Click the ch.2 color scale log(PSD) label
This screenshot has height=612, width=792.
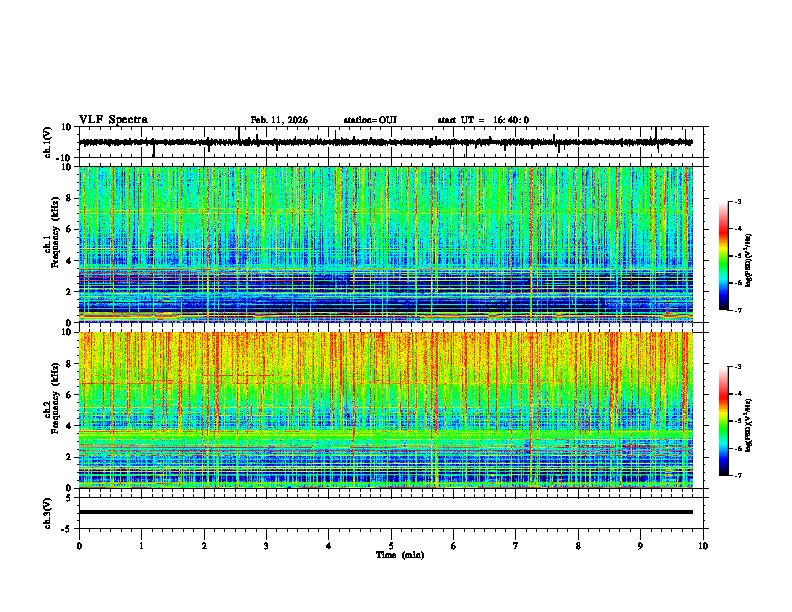click(749, 425)
